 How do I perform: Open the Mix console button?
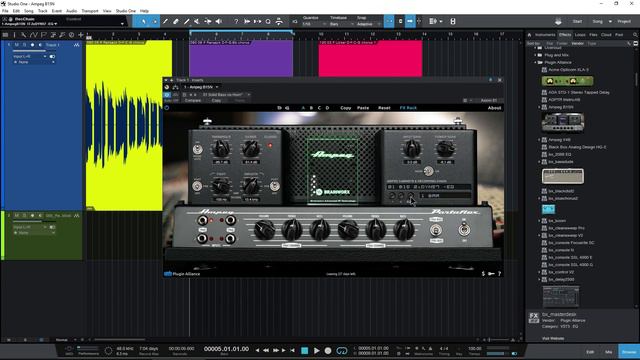pyautogui.click(x=609, y=352)
